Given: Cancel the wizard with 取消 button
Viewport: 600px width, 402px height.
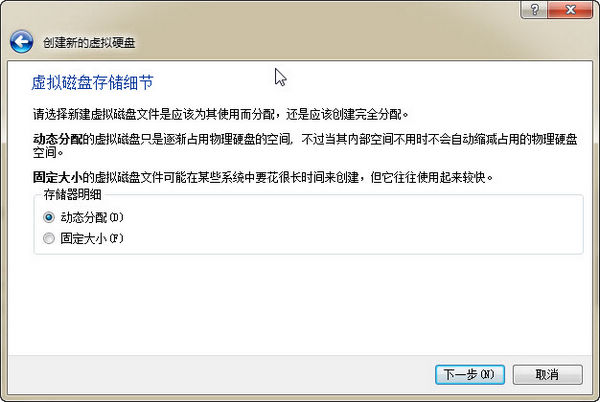Looking at the screenshot, I should click(548, 374).
